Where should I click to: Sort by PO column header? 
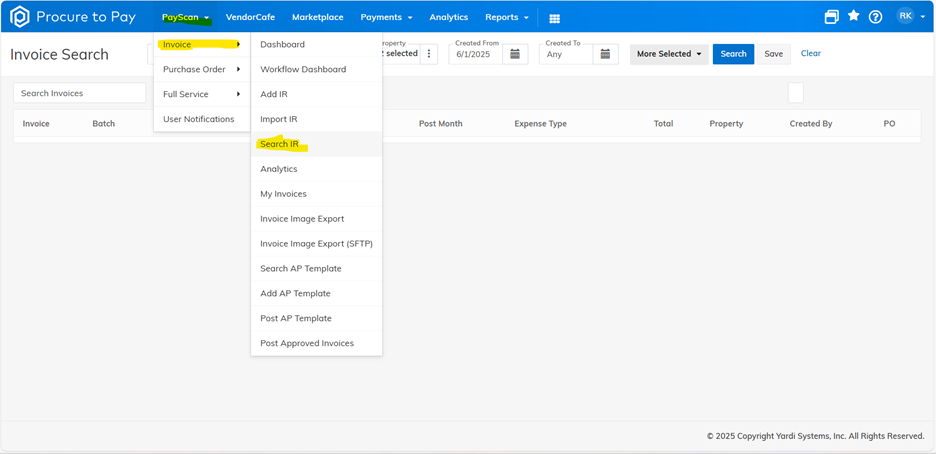click(x=889, y=123)
